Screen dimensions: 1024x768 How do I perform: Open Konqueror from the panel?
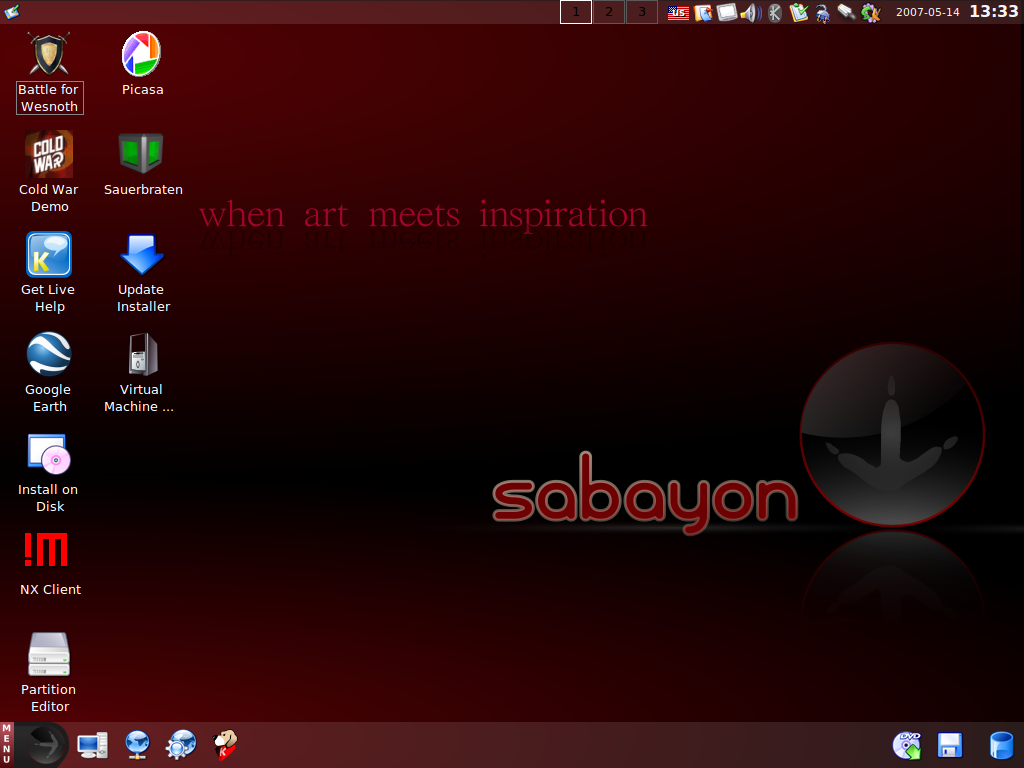(137, 744)
